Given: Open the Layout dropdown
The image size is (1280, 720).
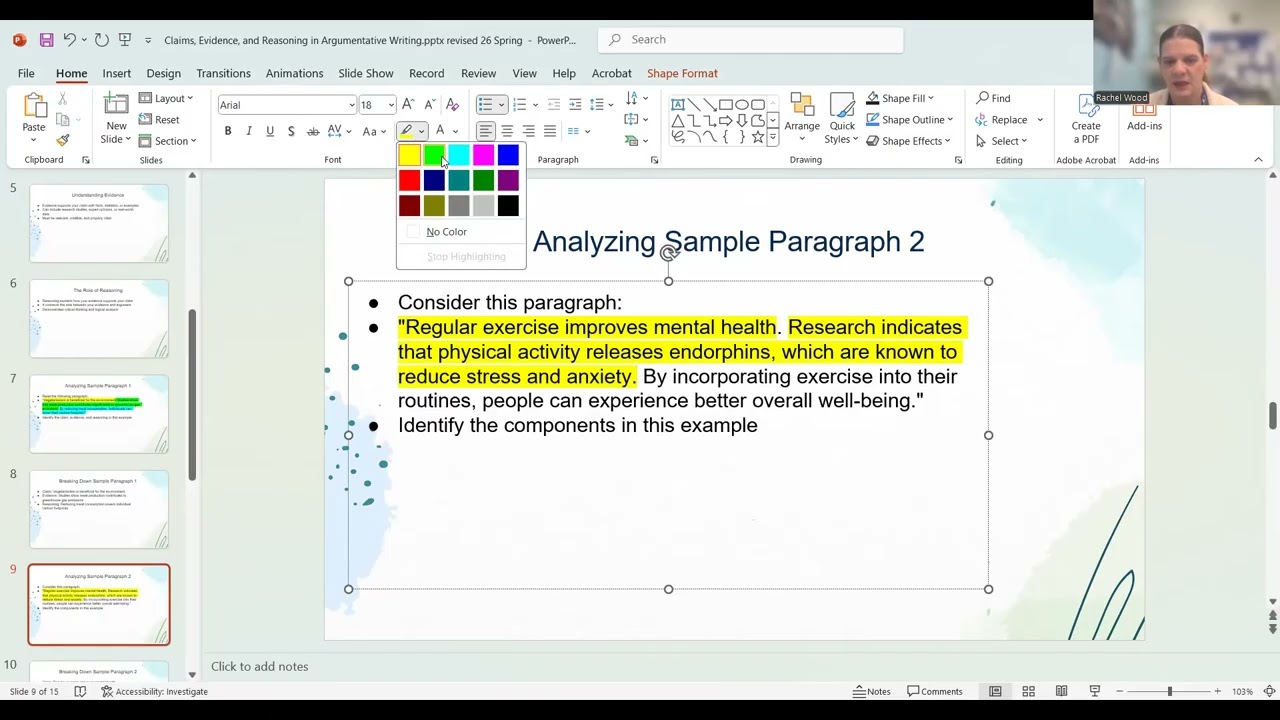Looking at the screenshot, I should click(x=166, y=98).
